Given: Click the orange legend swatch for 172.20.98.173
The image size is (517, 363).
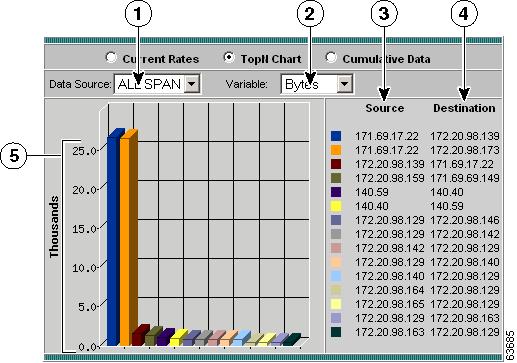Looking at the screenshot, I should tap(336, 150).
